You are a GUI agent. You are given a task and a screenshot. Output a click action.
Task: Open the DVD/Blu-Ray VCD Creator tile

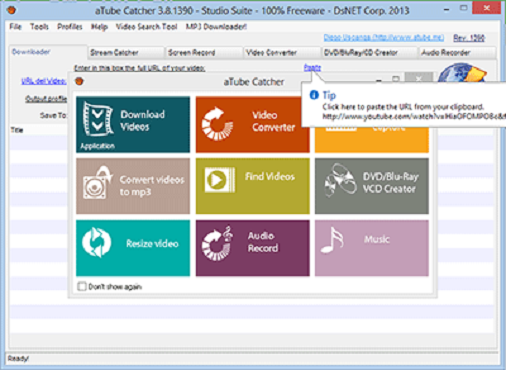pos(372,186)
